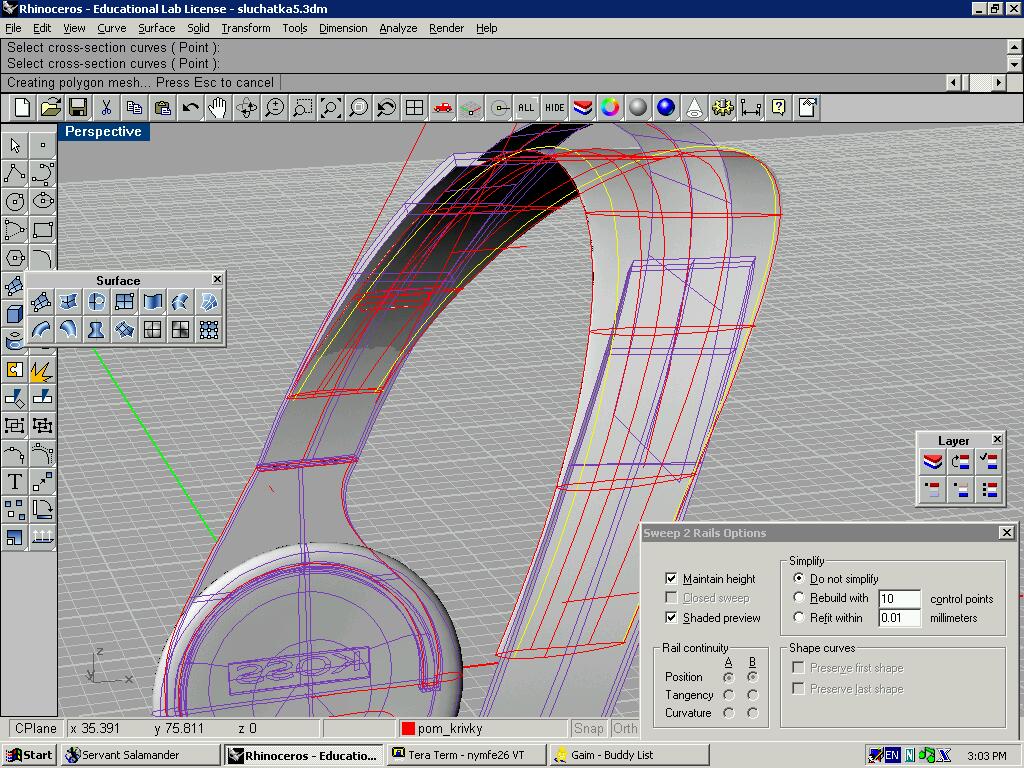Select Do not simplify radio button
The width and height of the screenshot is (1024, 768).
click(x=798, y=578)
